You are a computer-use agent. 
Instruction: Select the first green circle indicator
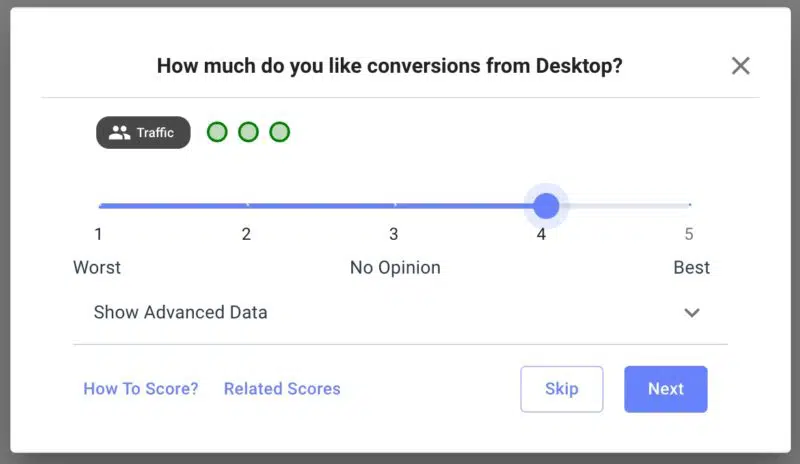[217, 132]
